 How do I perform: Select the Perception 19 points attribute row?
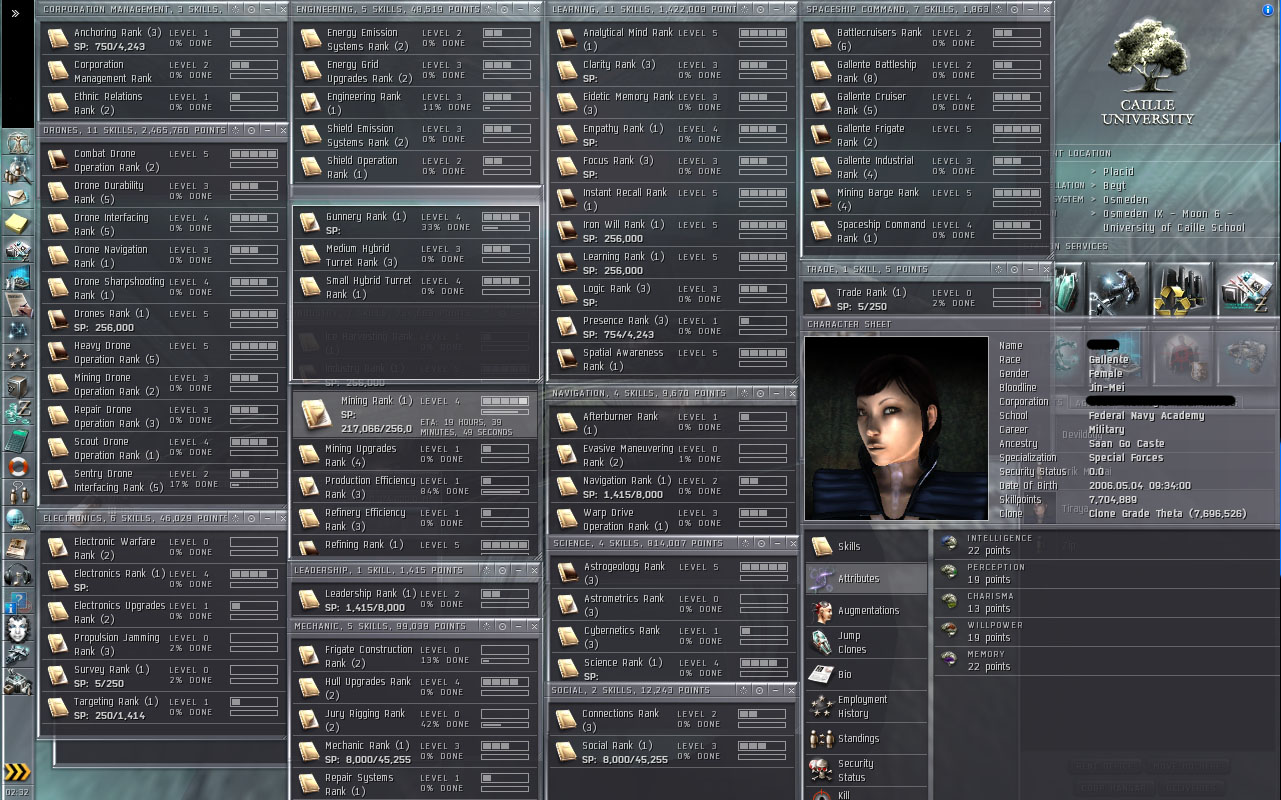tap(1107, 573)
